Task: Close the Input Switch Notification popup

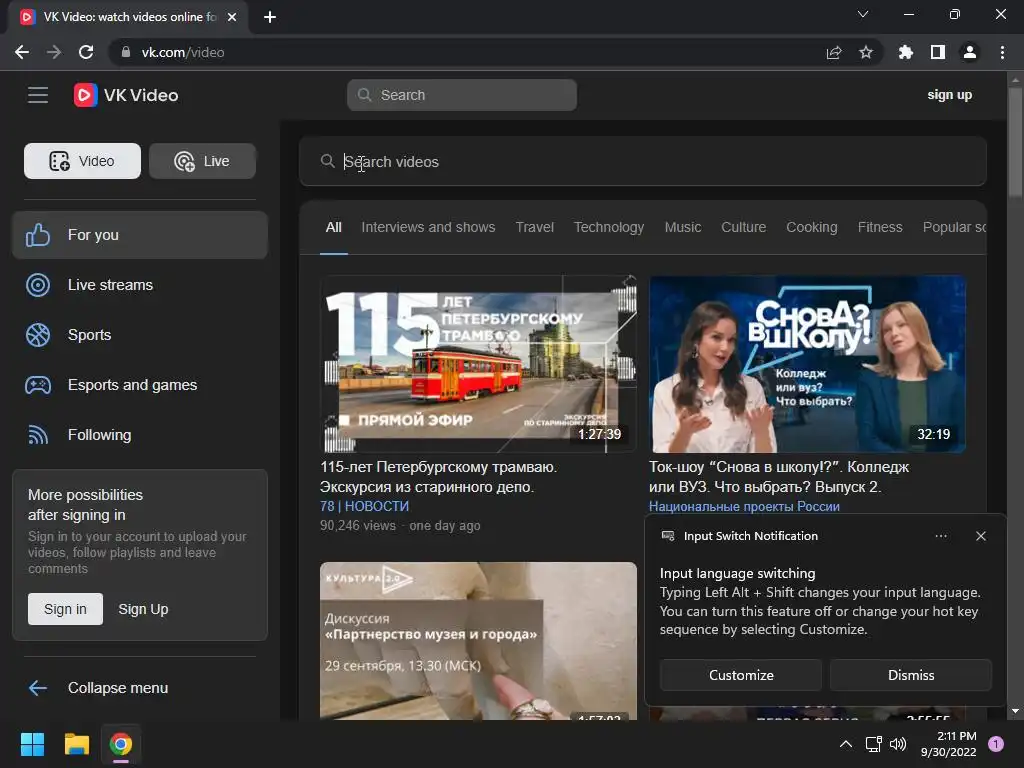Action: click(980, 536)
